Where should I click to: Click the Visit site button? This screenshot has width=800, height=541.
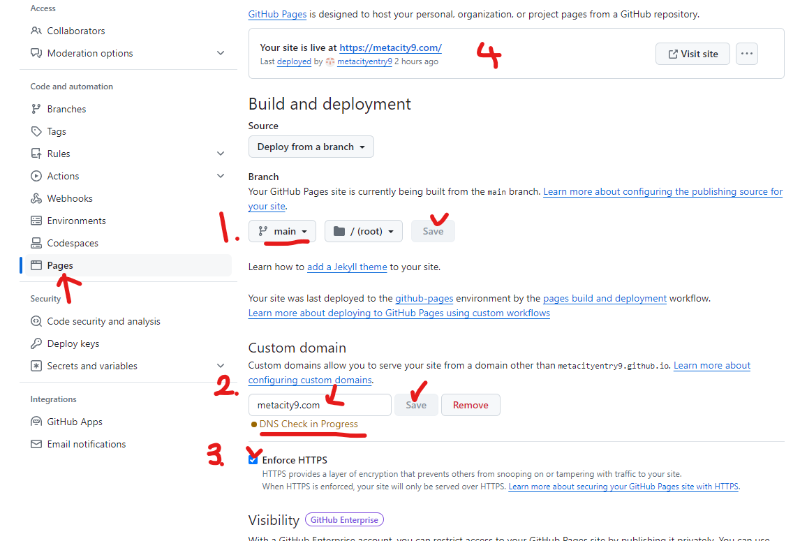pos(692,54)
